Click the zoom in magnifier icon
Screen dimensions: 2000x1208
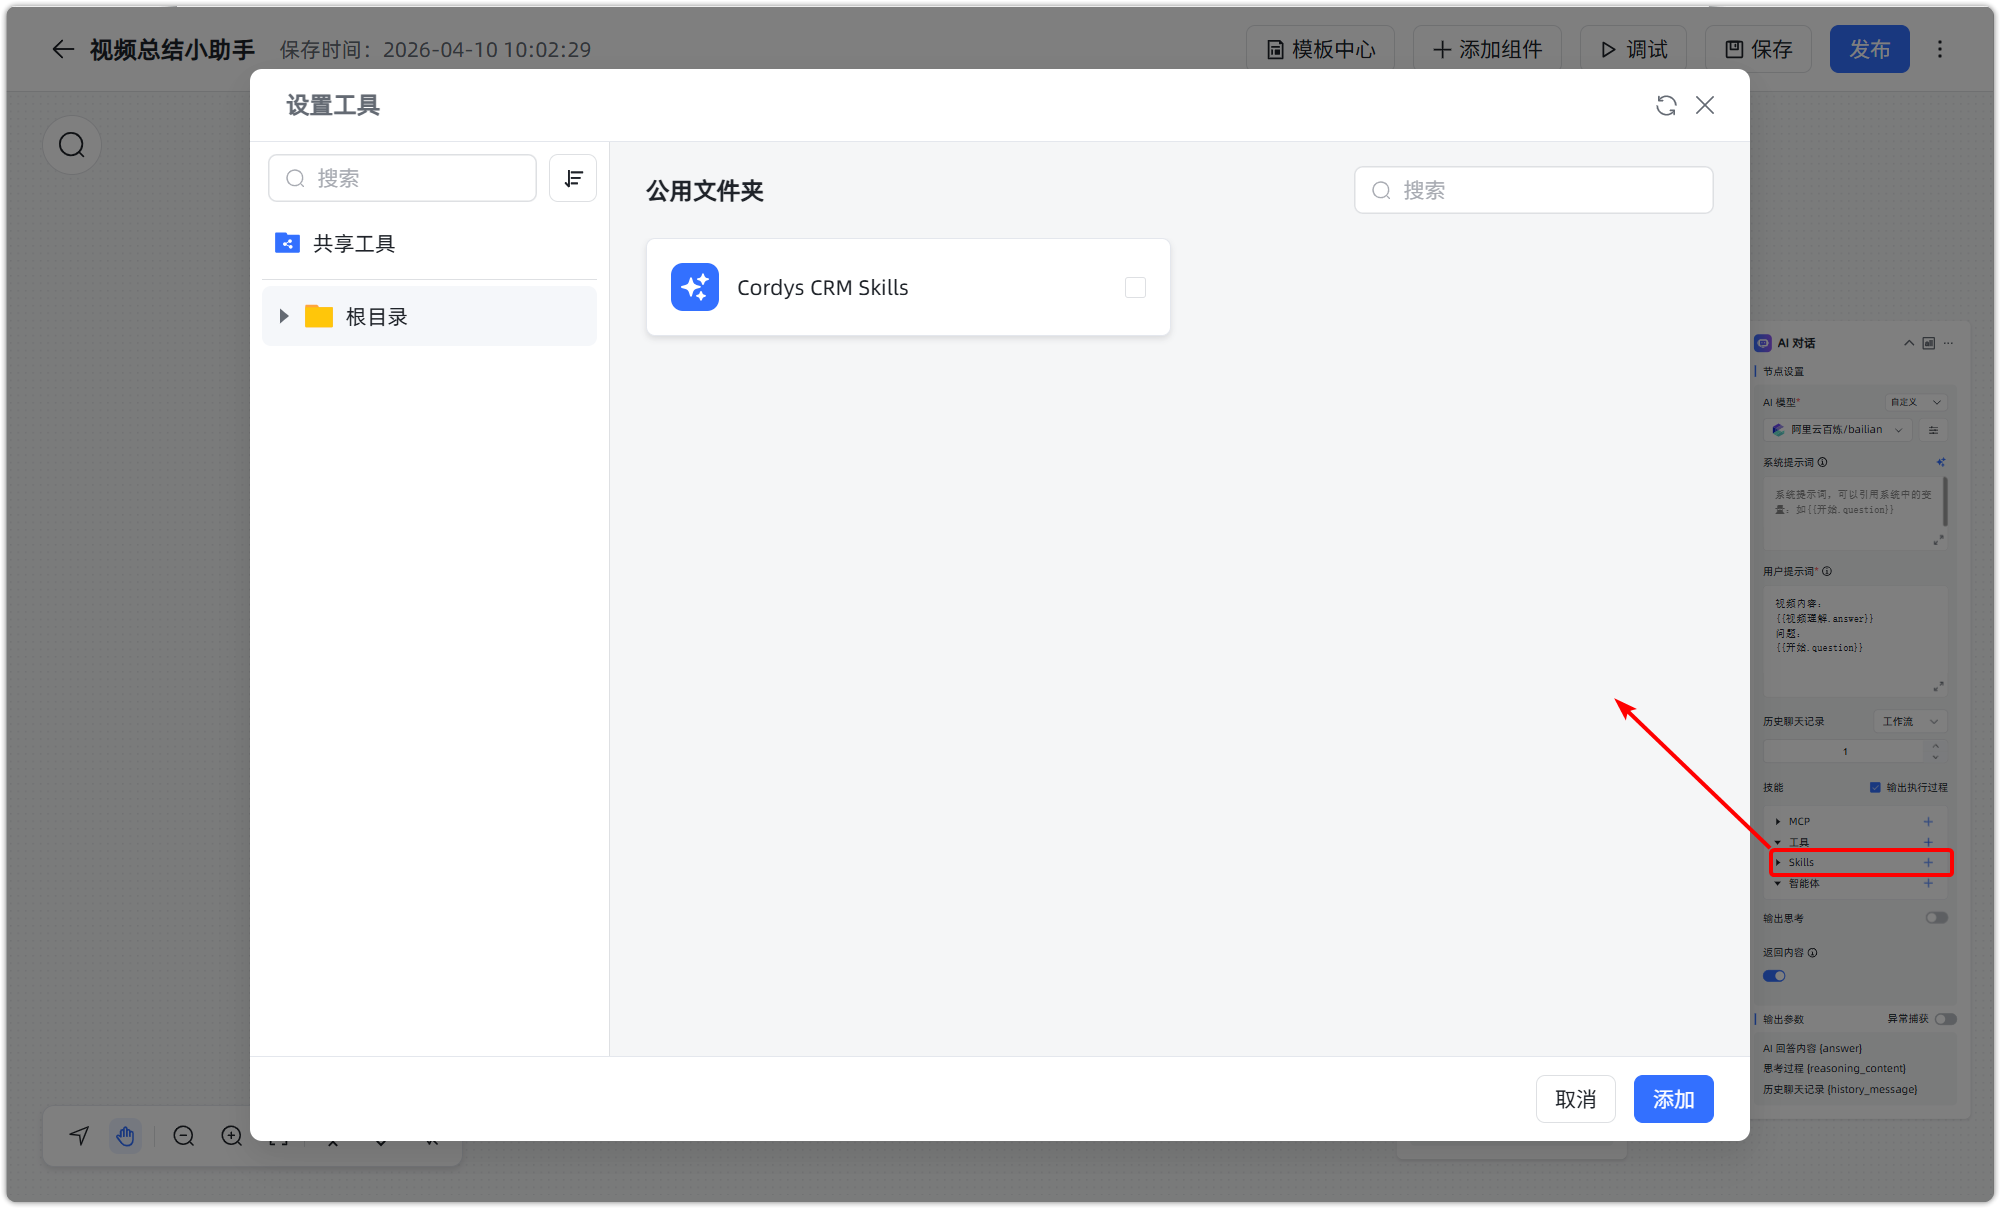pyautogui.click(x=231, y=1136)
